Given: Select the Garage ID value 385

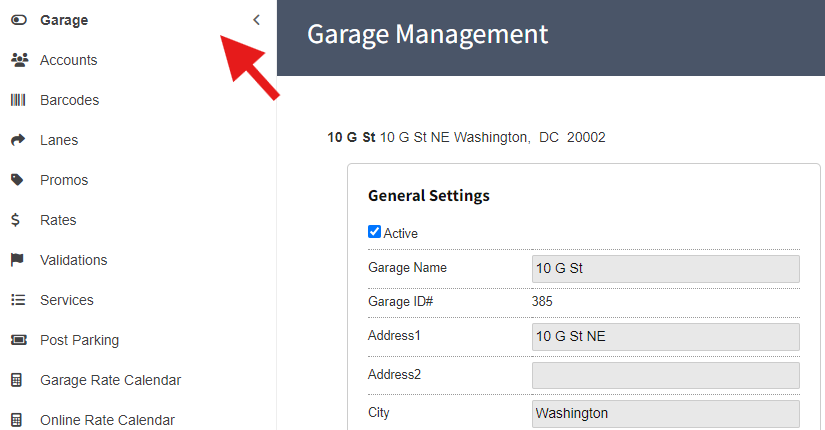Looking at the screenshot, I should click(x=542, y=302).
